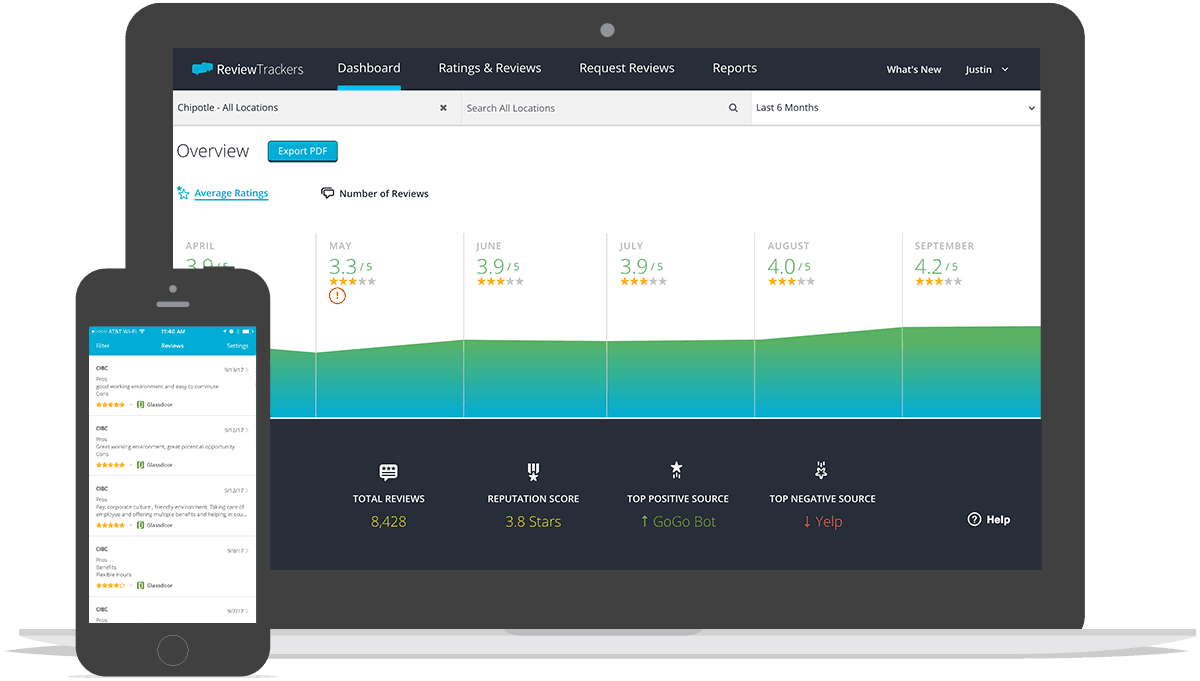This screenshot has width=1200, height=681.
Task: Select the MAY 3.3 rating column
Action: pyautogui.click(x=390, y=325)
